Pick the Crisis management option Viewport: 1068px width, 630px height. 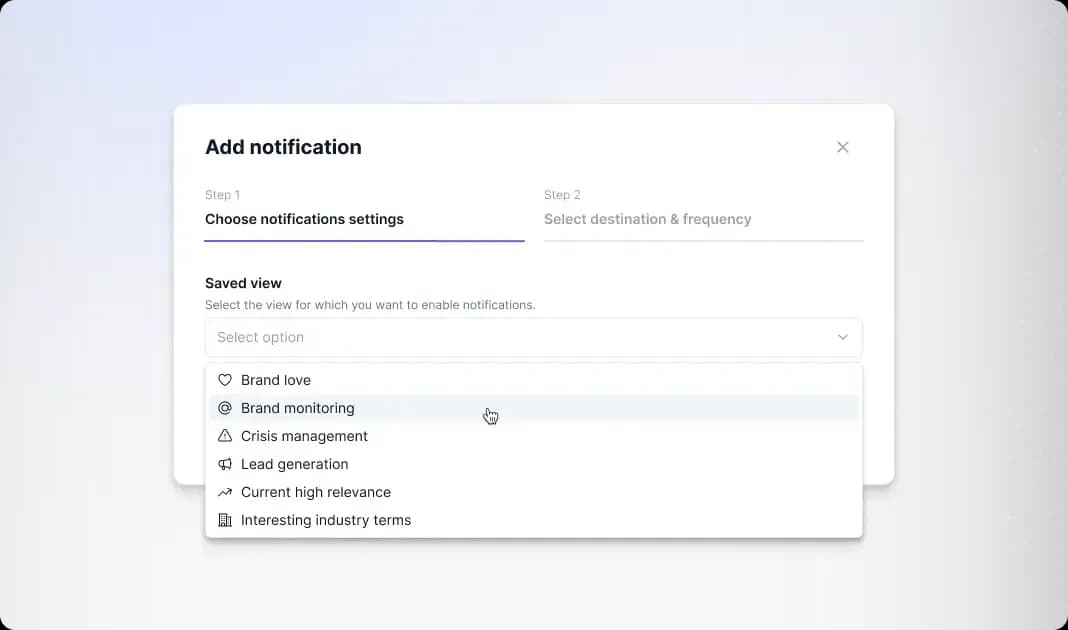coord(303,436)
